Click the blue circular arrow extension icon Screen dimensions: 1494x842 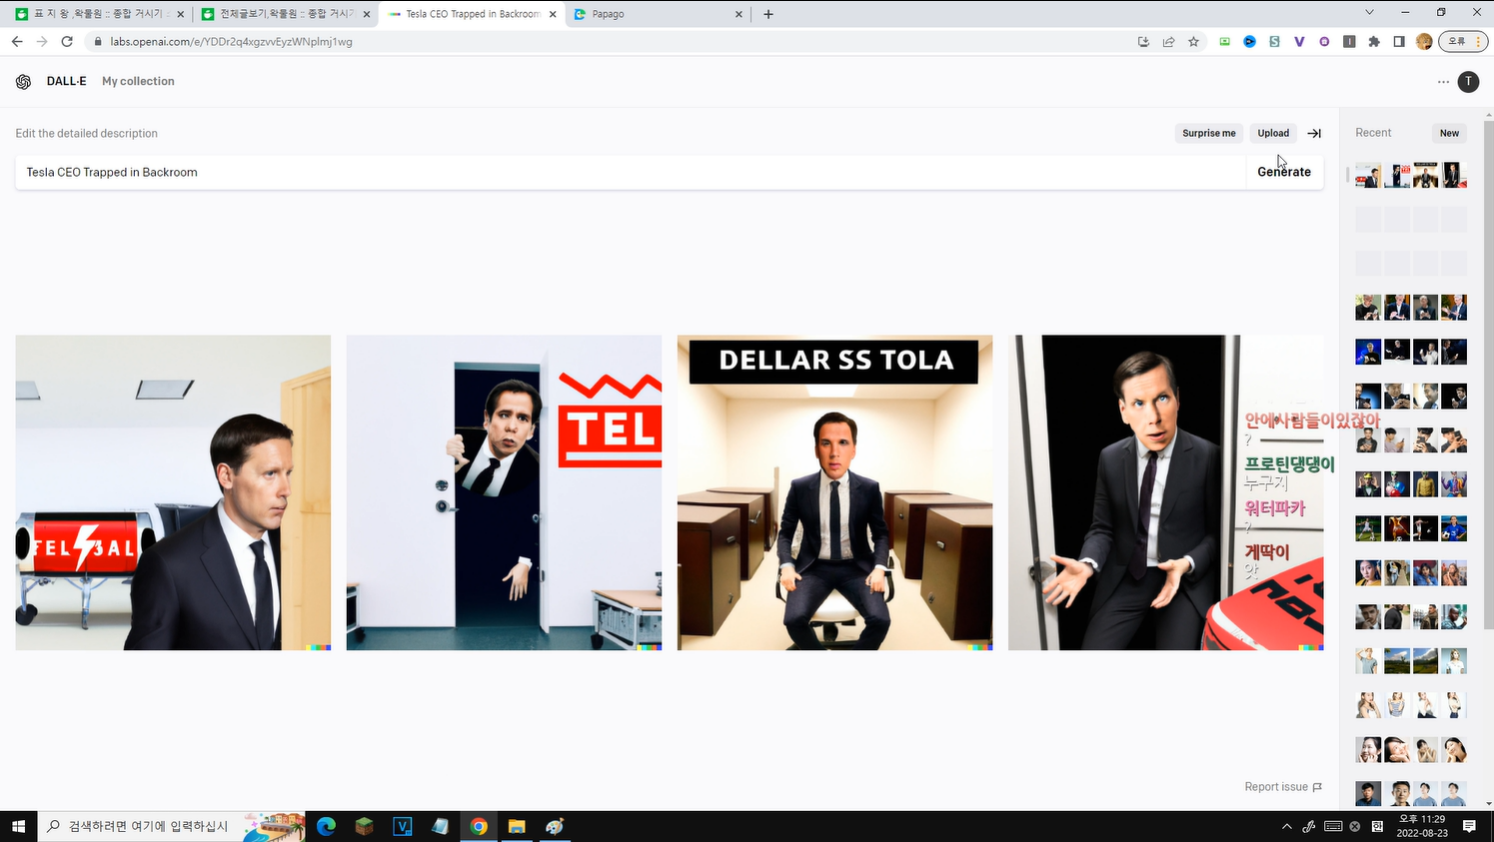tap(1249, 42)
